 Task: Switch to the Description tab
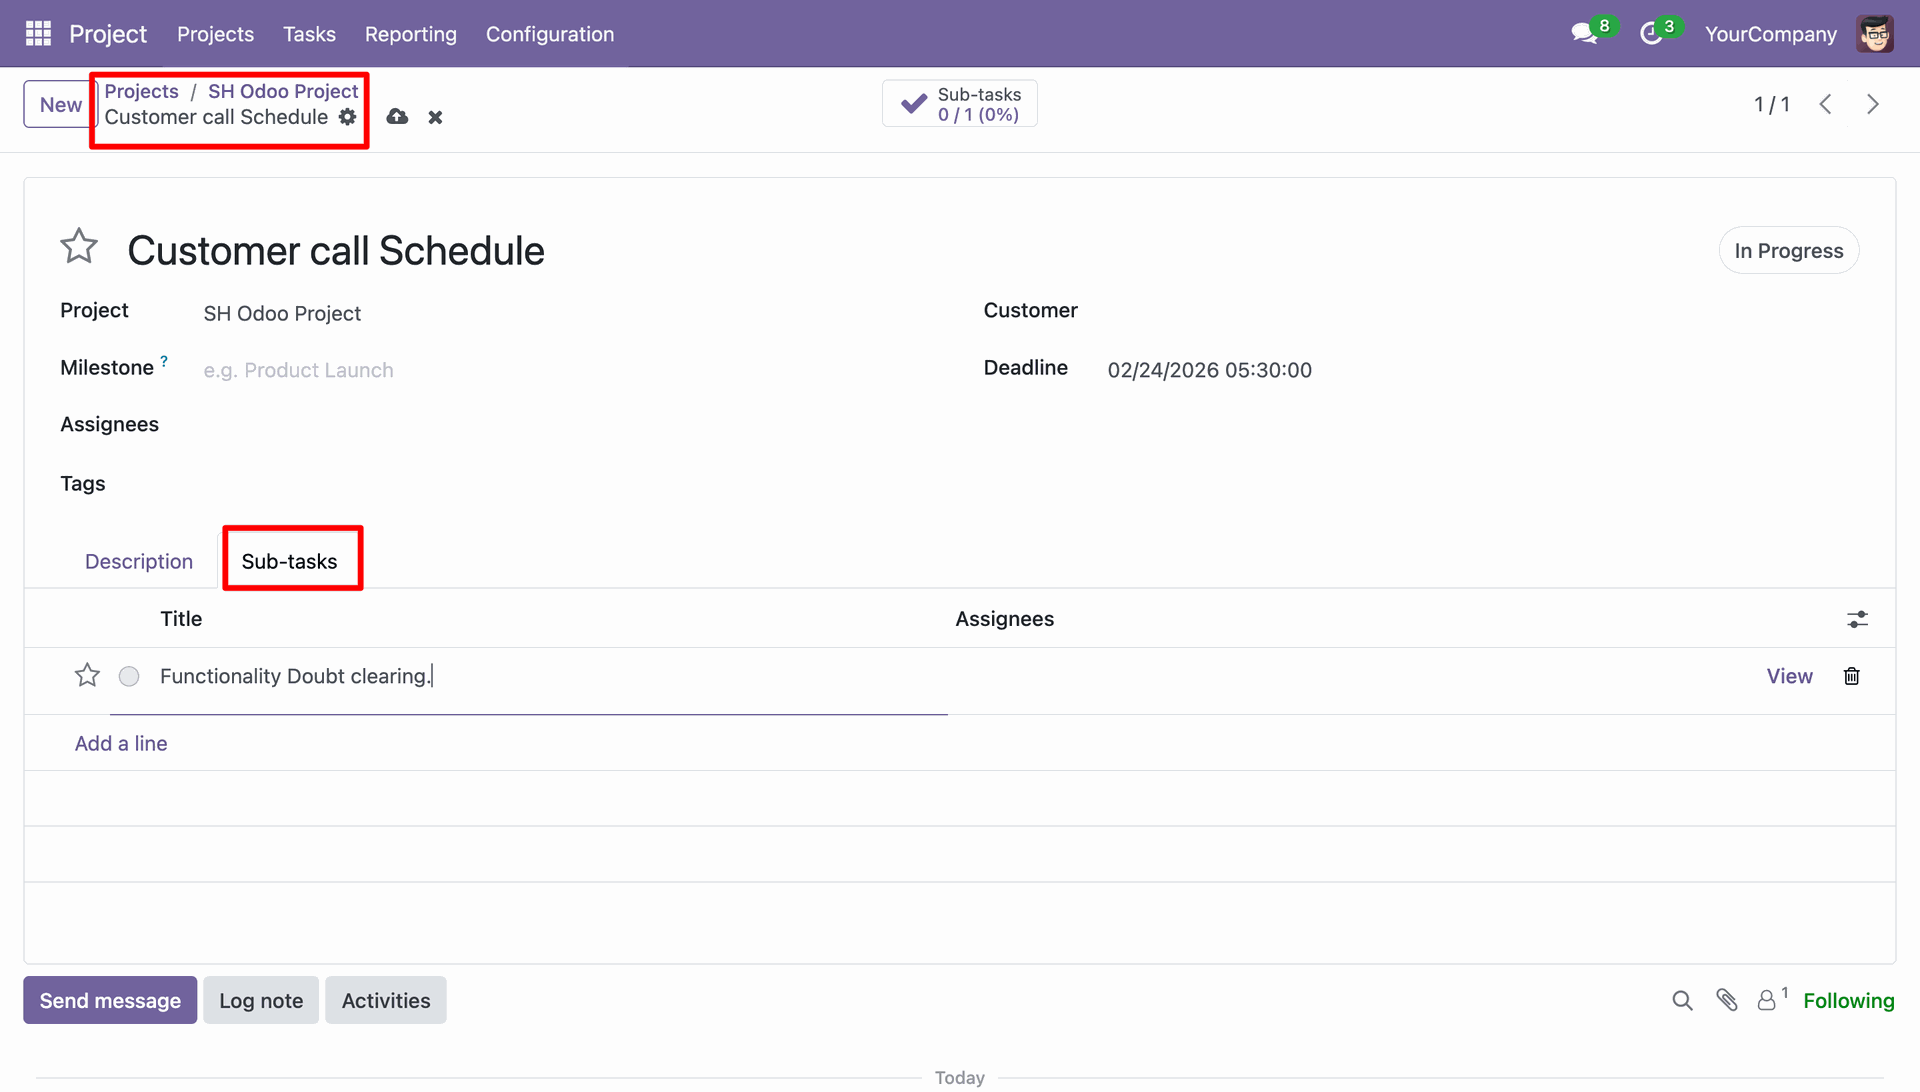139,561
